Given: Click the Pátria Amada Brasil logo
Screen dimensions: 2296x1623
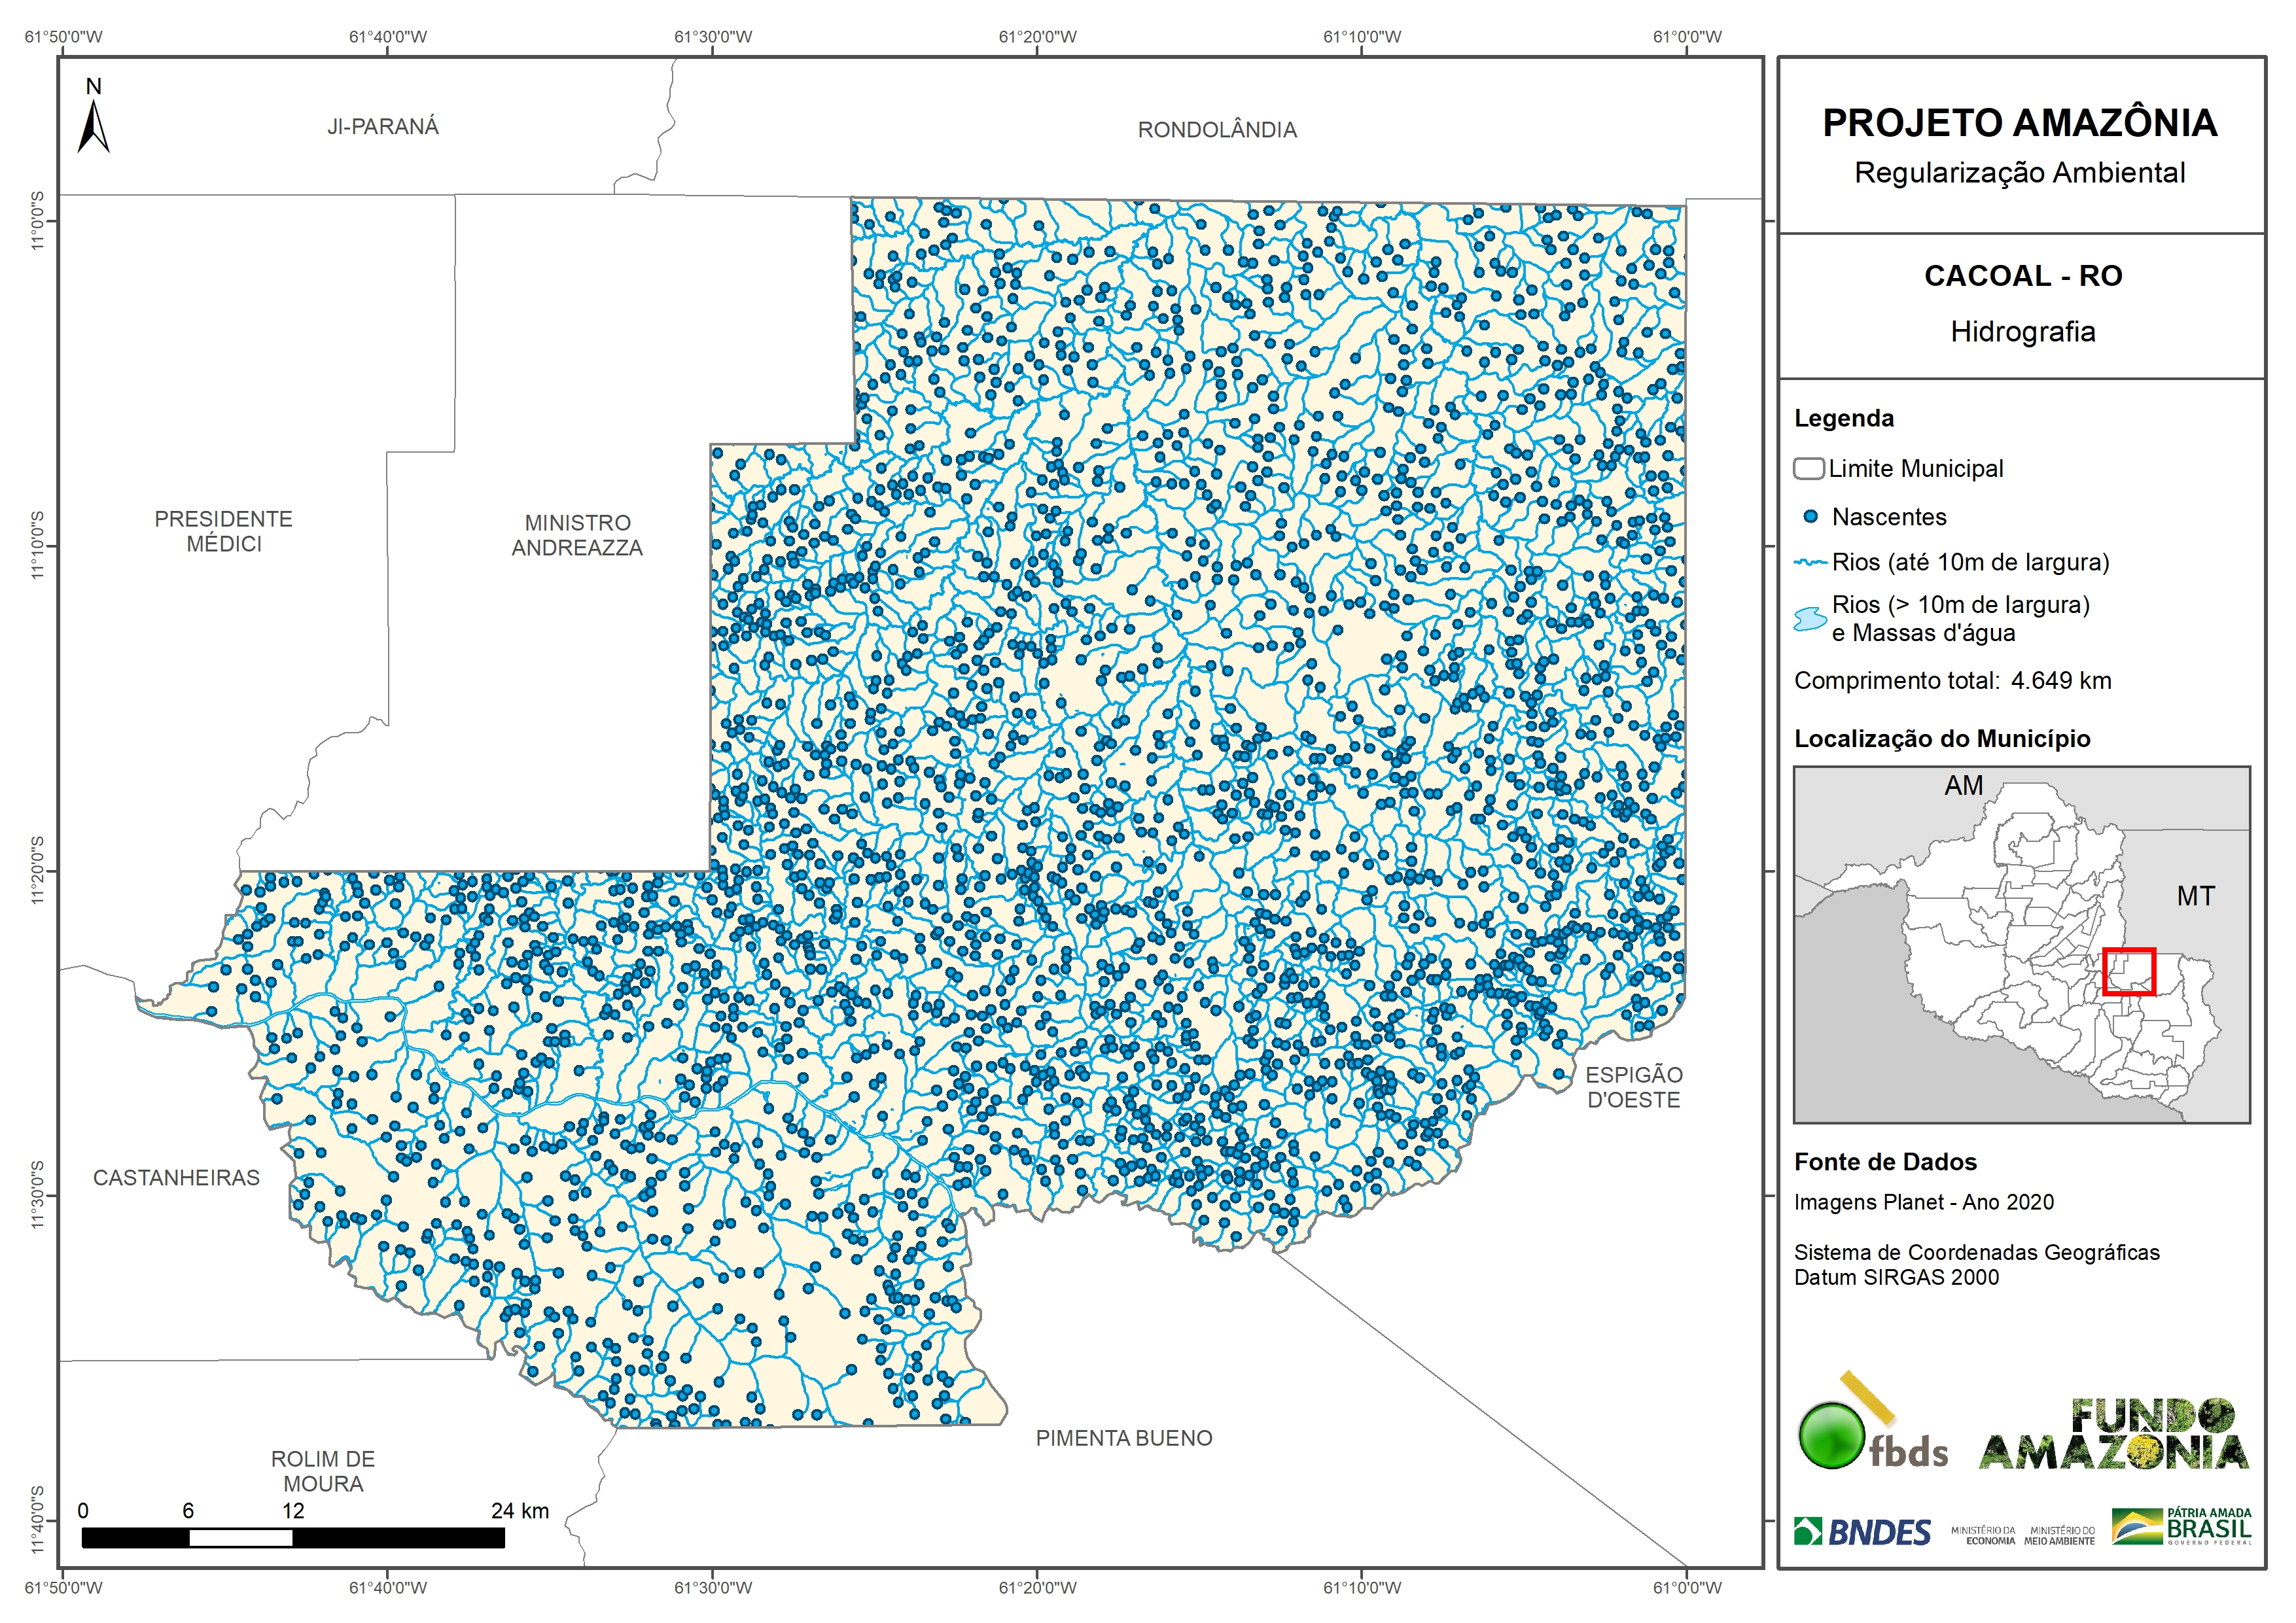Looking at the screenshot, I should pos(2182,1527).
